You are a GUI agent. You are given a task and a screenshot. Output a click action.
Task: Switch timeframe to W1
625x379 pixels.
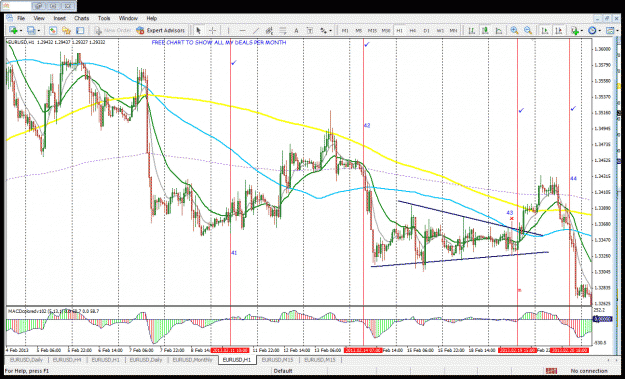point(440,30)
